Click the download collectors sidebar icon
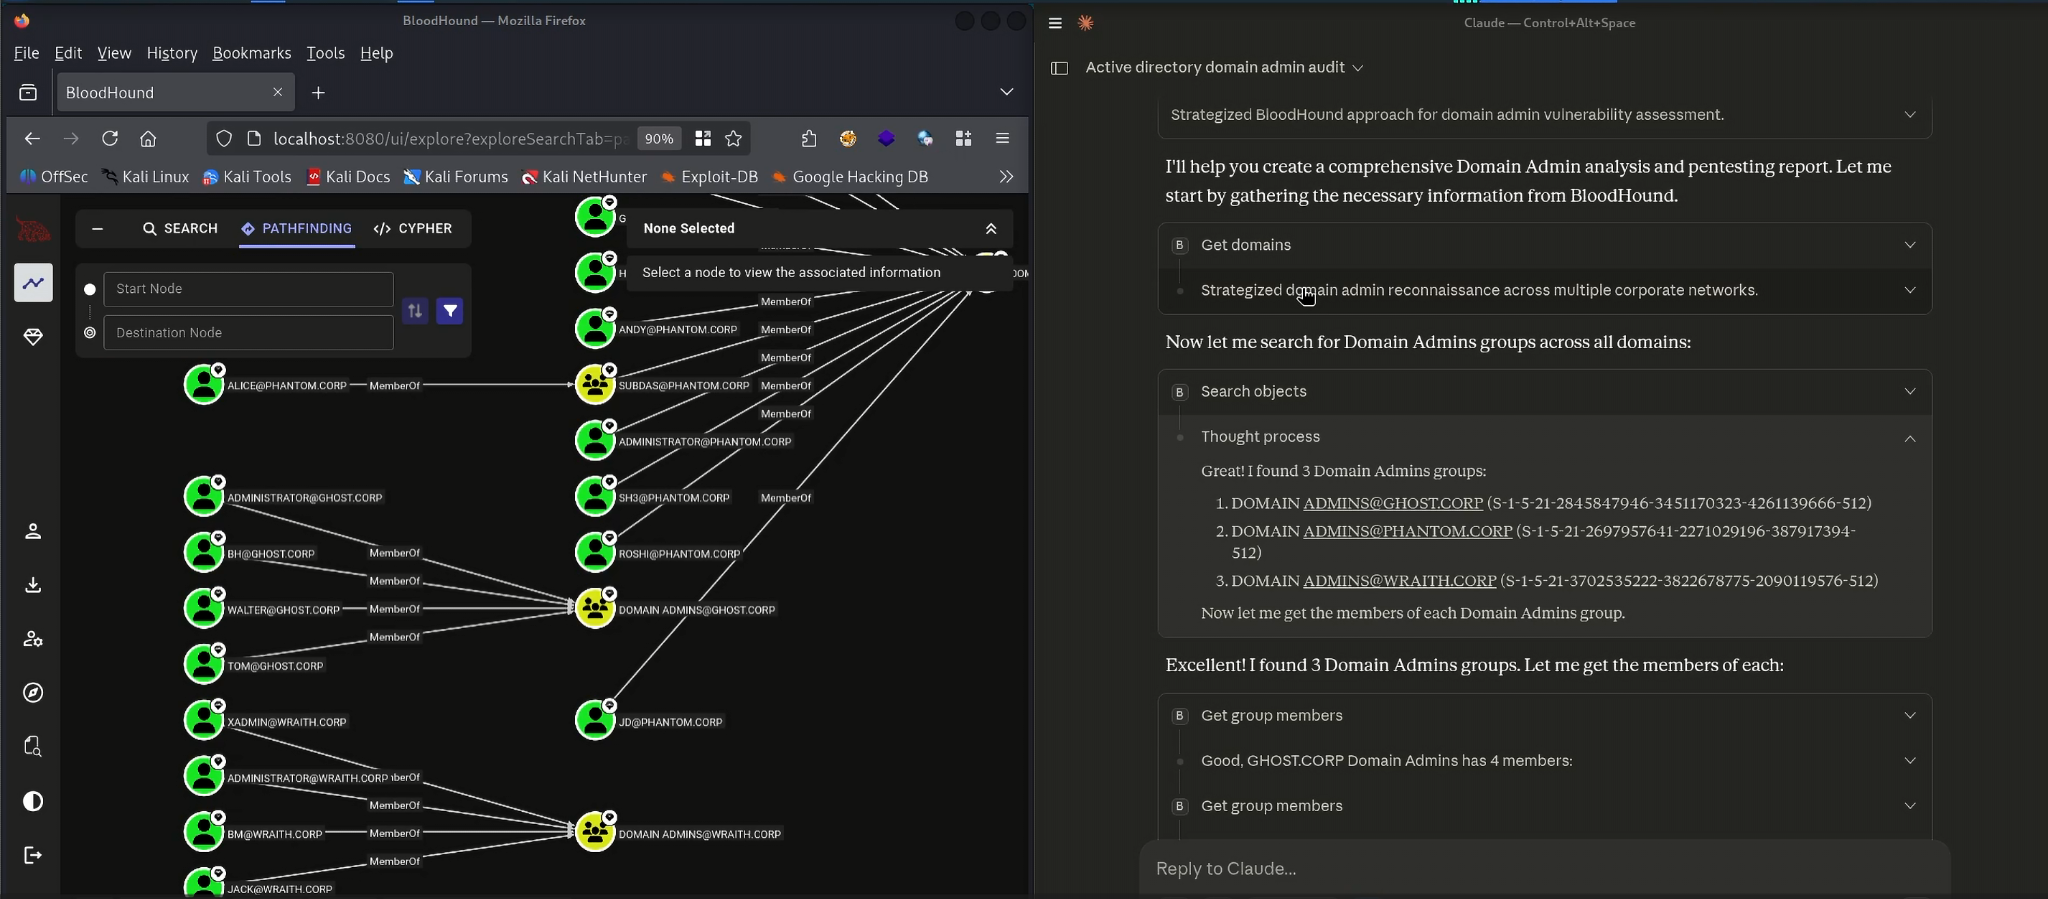Image resolution: width=2048 pixels, height=899 pixels. [x=33, y=585]
